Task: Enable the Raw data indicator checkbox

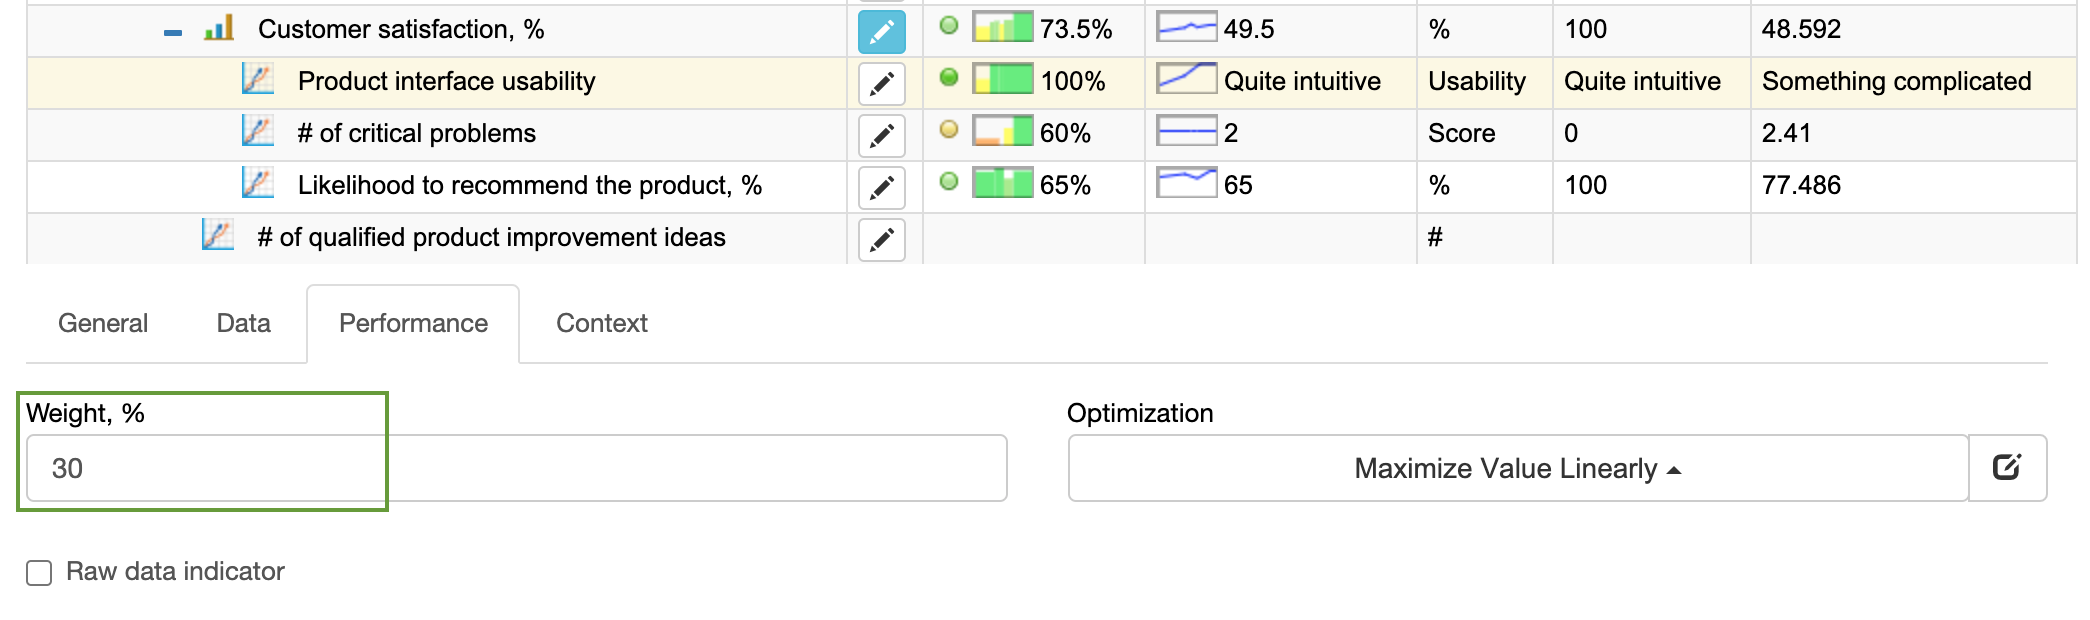Action: pyautogui.click(x=38, y=572)
